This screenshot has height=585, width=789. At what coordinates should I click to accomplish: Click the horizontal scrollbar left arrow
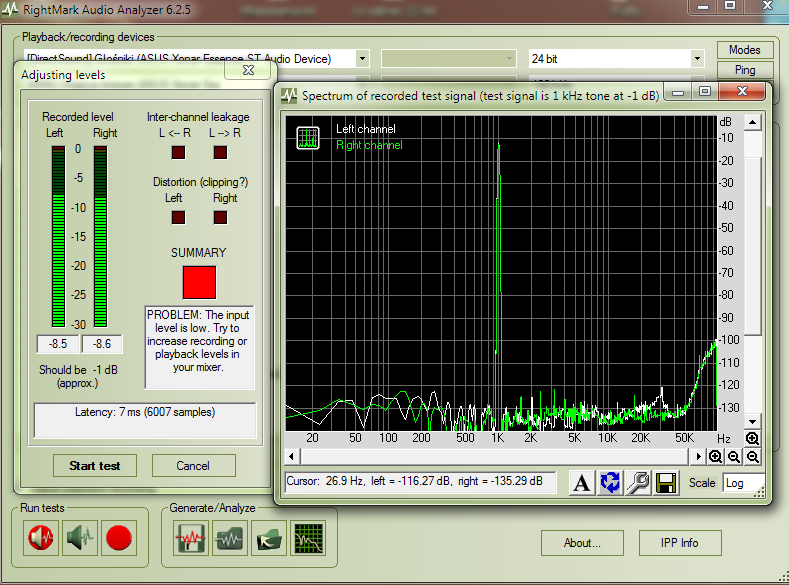click(x=292, y=457)
